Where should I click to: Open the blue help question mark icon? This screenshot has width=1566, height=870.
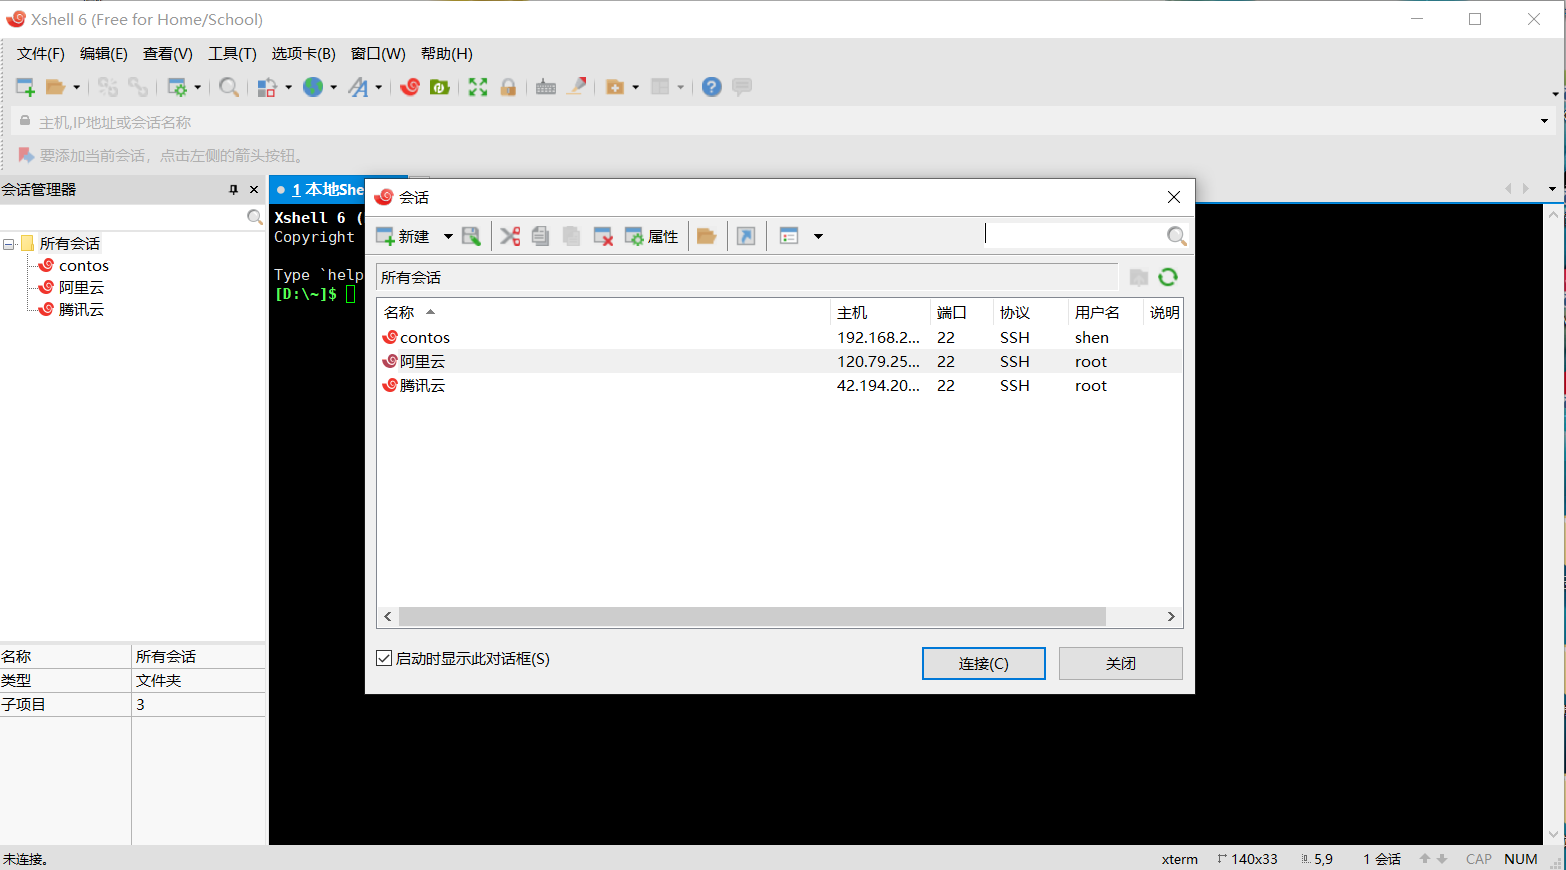point(711,87)
